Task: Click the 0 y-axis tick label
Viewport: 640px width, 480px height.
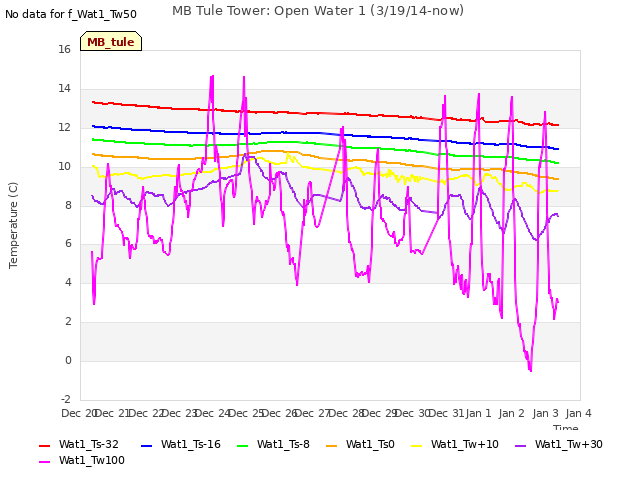Action: click(x=68, y=360)
